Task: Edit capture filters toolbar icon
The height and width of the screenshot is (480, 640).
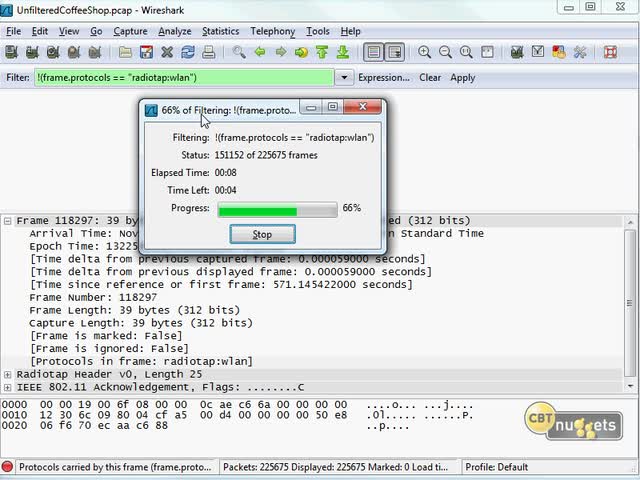Action: click(x=517, y=52)
